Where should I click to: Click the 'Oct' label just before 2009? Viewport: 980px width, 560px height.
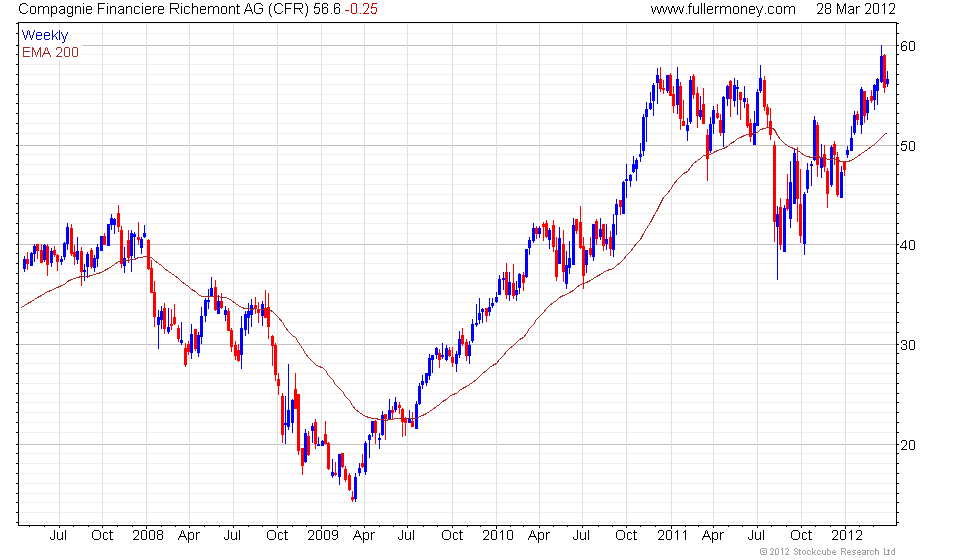click(277, 535)
